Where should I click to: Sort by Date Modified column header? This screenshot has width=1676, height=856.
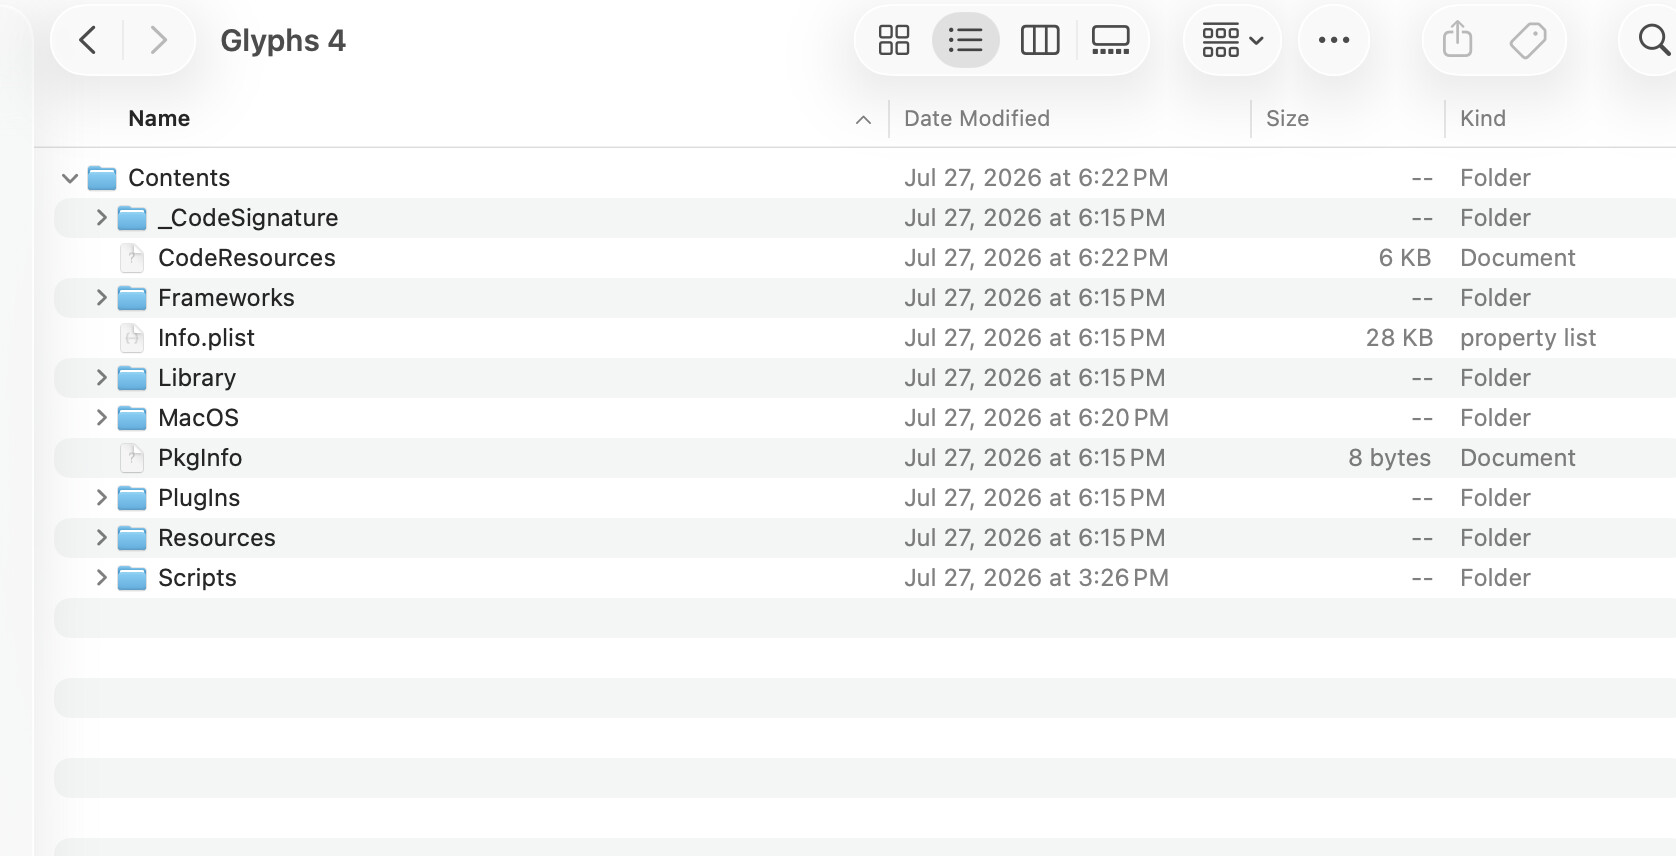coord(977,118)
